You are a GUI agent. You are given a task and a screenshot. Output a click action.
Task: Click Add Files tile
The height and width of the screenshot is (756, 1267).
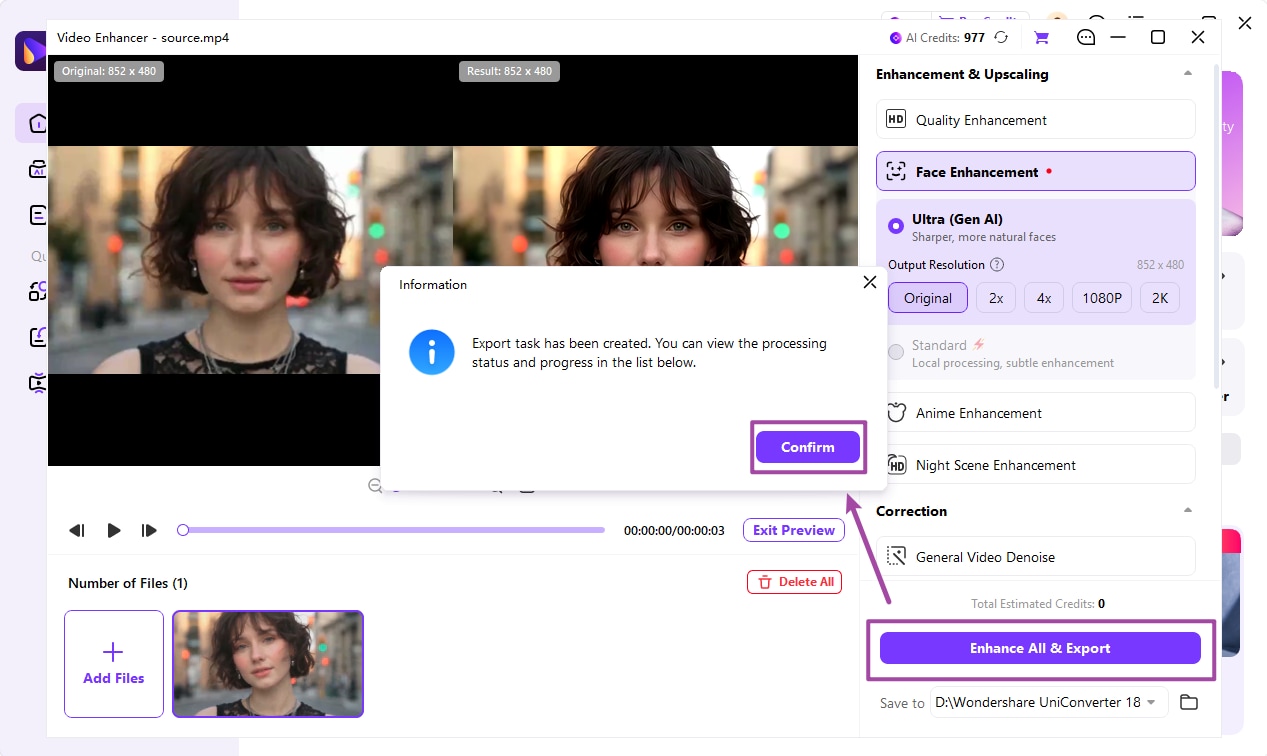tap(114, 664)
